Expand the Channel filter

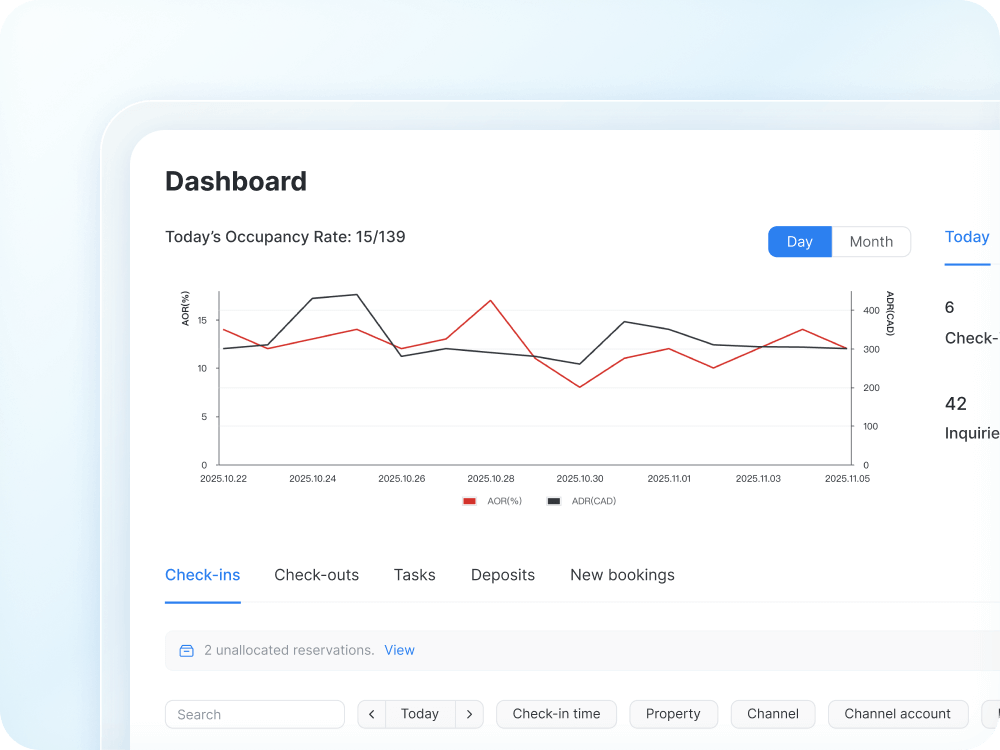point(773,714)
